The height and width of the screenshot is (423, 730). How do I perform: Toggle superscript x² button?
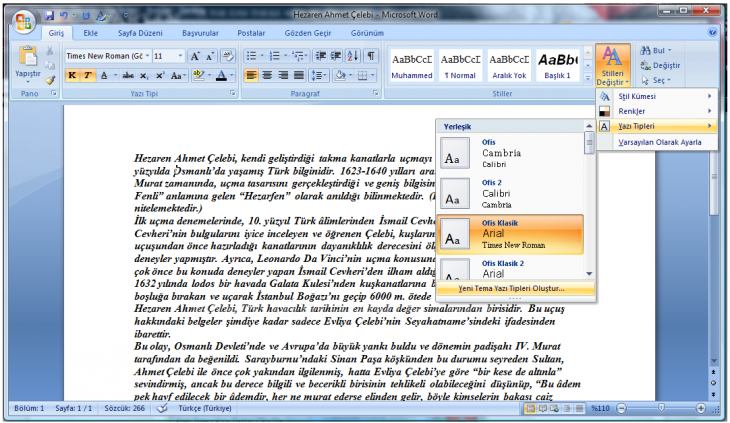[160, 75]
